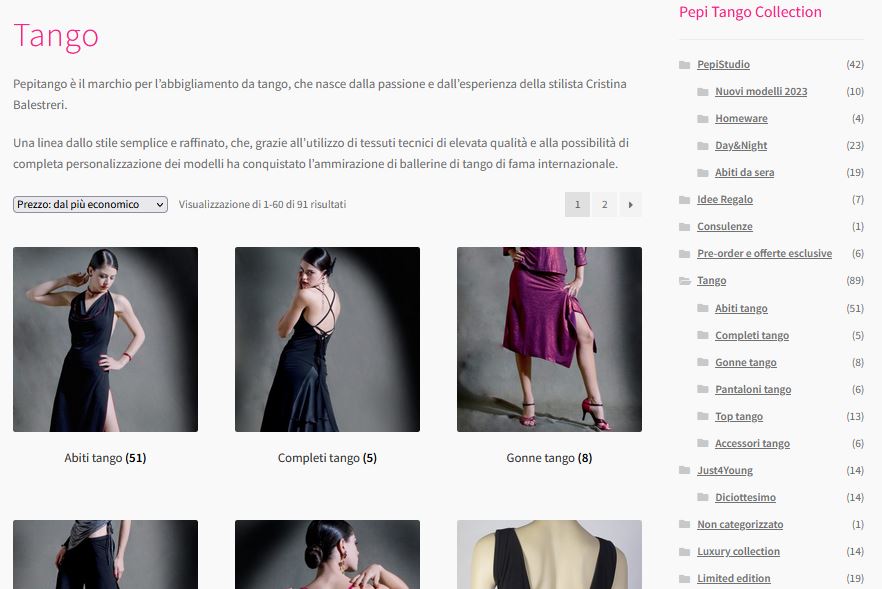Open the Abiti tango category thumbnail
Image resolution: width=882 pixels, height=589 pixels.
coord(105,339)
